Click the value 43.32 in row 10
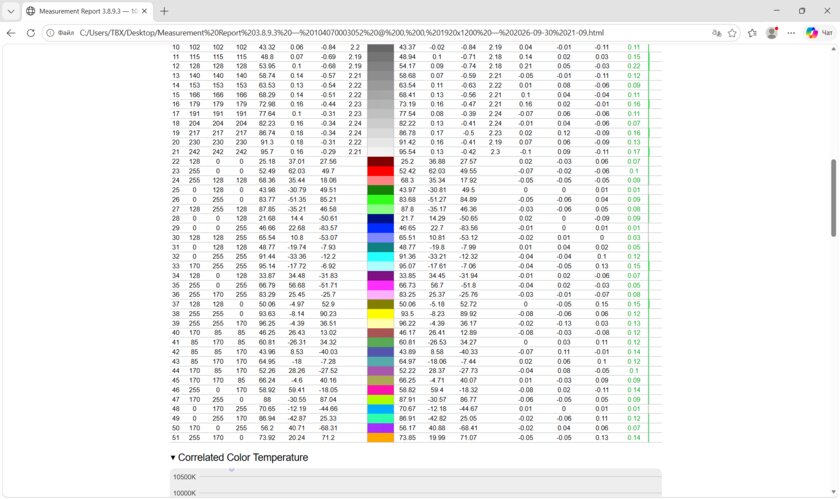This screenshot has width=840, height=499. pos(267,47)
